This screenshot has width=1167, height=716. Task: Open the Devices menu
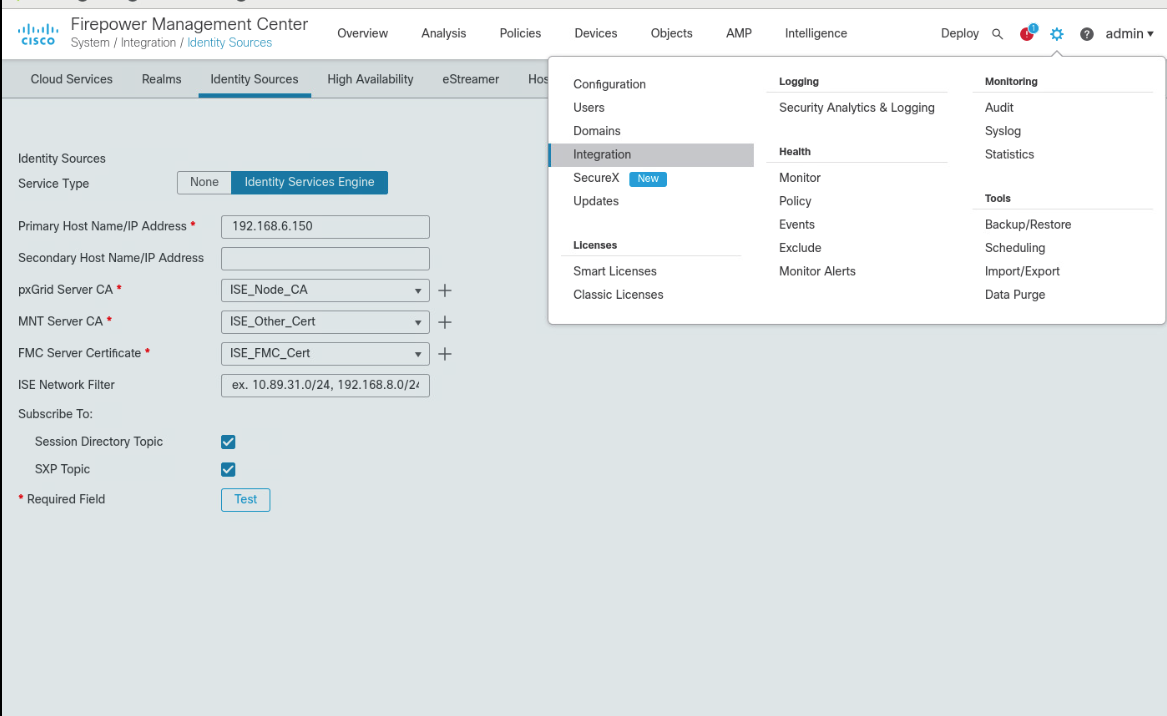595,33
